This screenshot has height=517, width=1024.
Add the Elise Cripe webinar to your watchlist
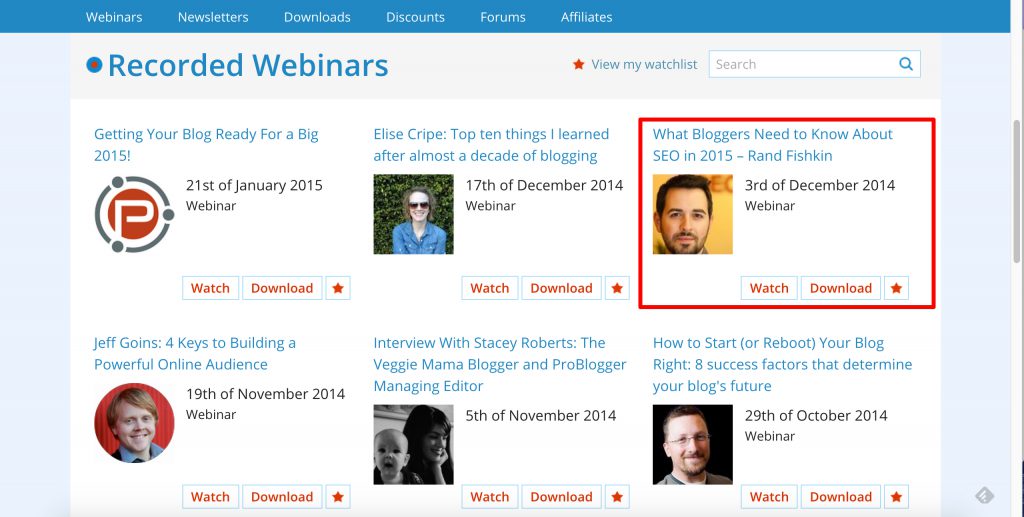point(617,288)
